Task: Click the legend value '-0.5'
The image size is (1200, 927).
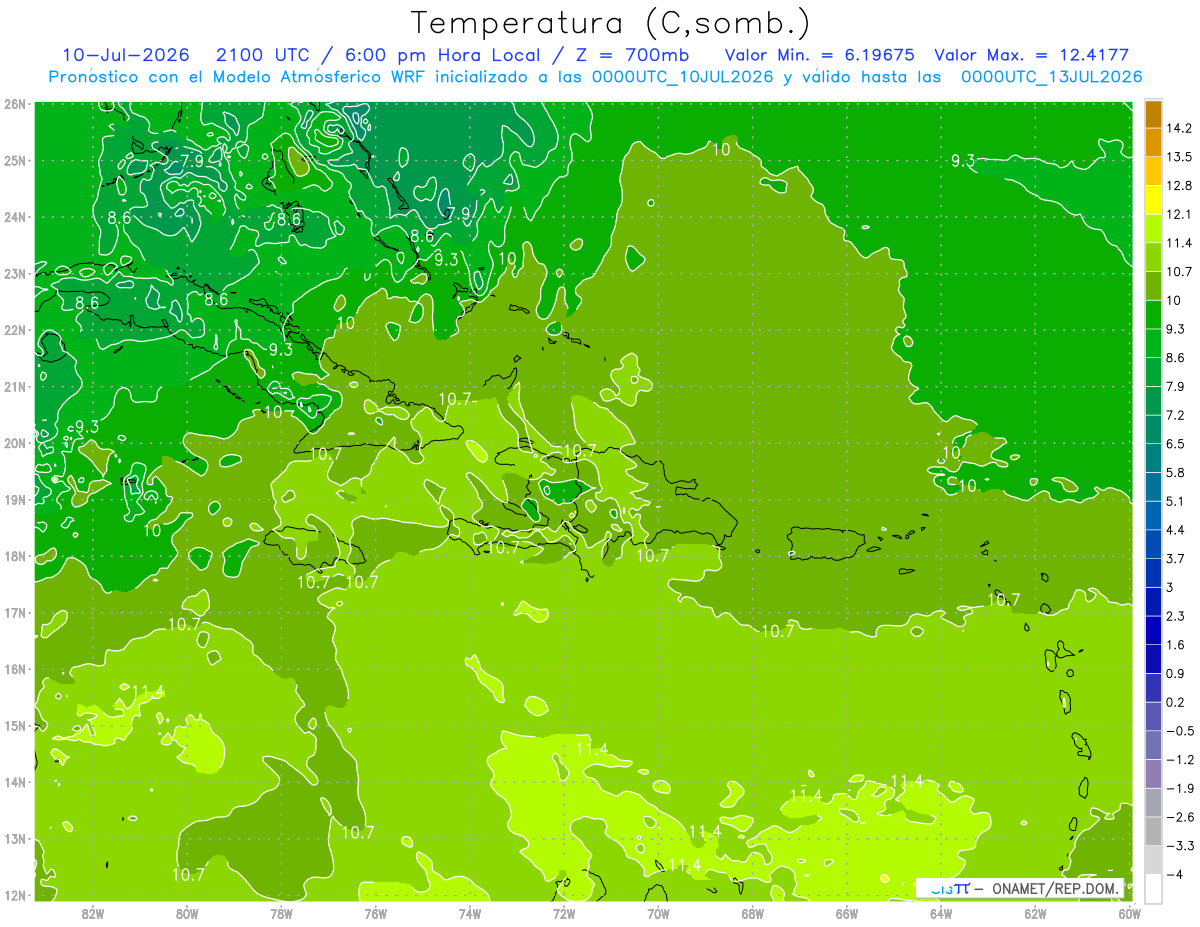Action: coord(1179,731)
